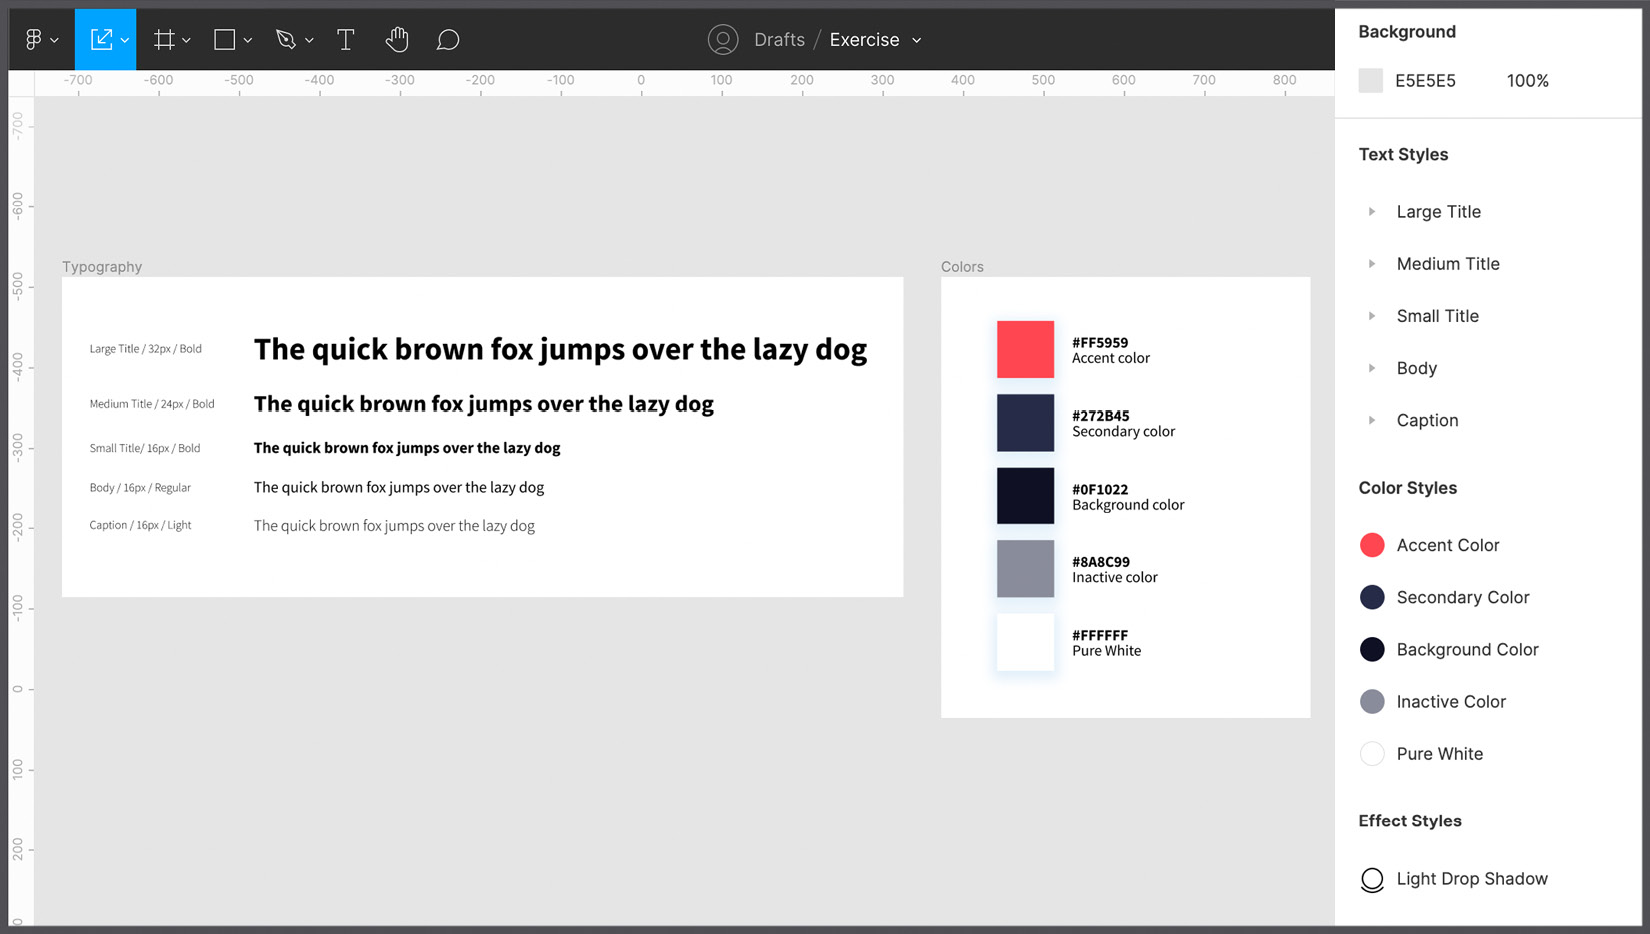1650x934 pixels.
Task: Open the Comment tool
Action: point(447,39)
